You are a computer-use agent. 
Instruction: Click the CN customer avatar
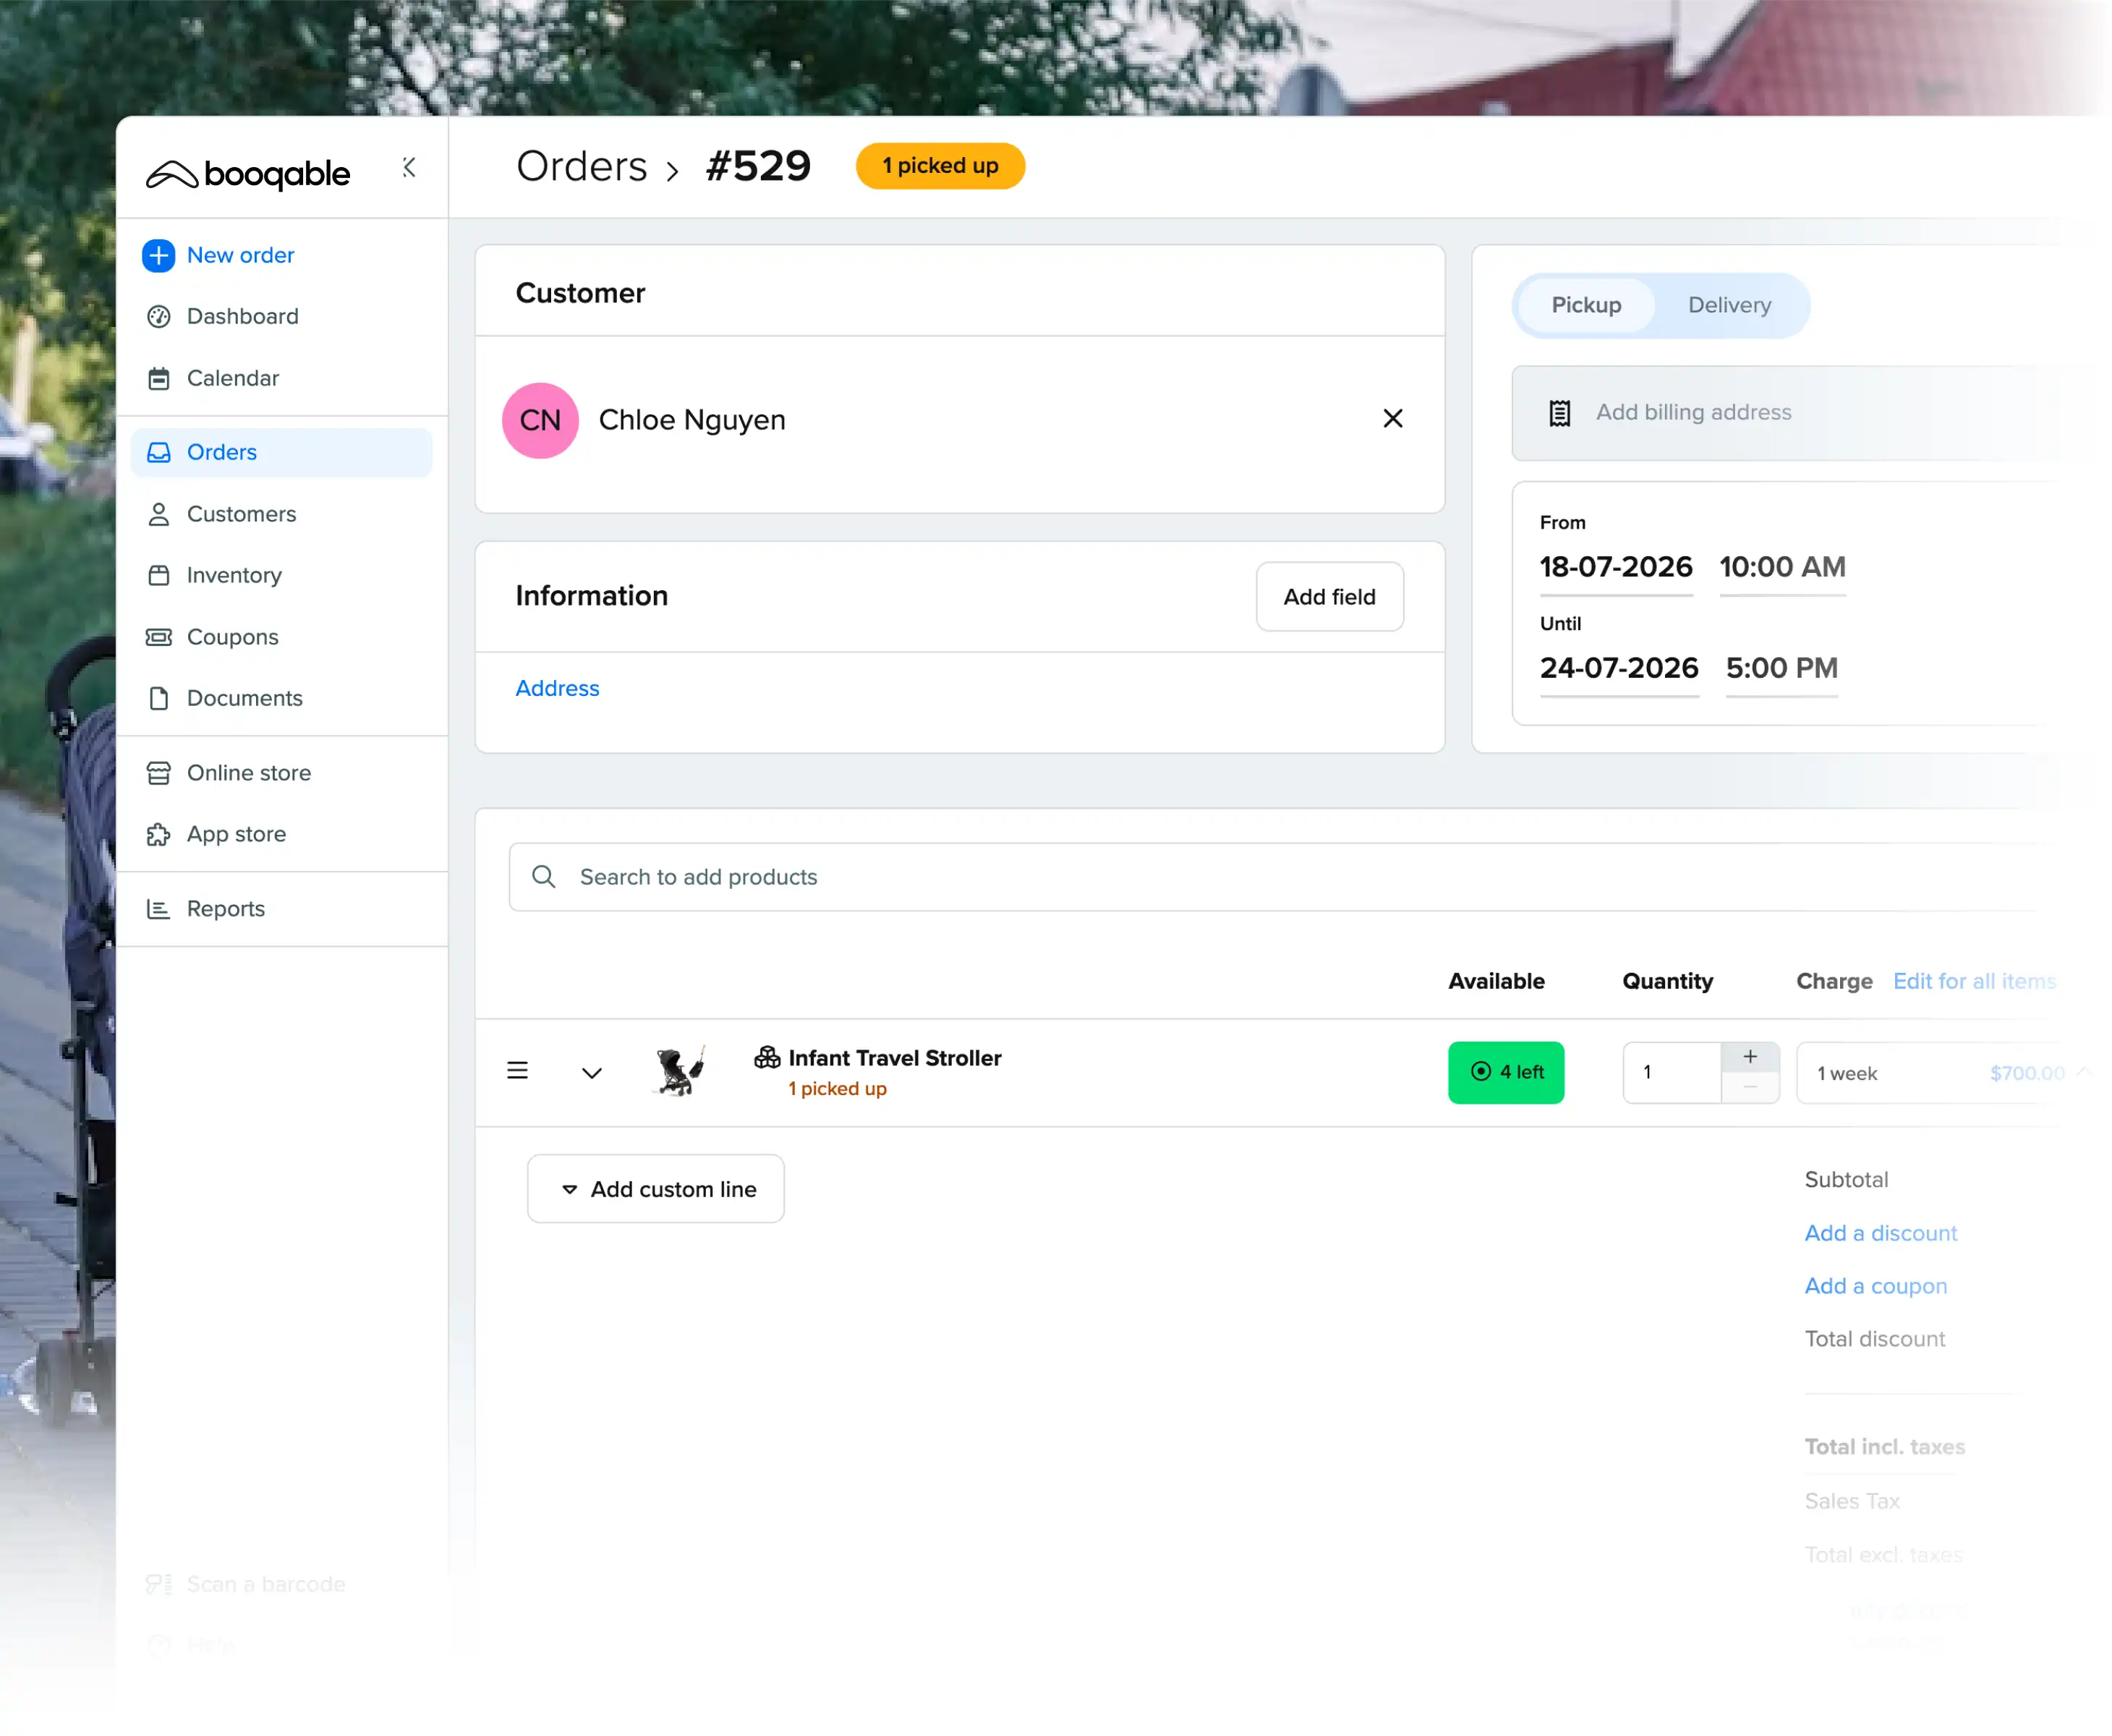tap(540, 420)
